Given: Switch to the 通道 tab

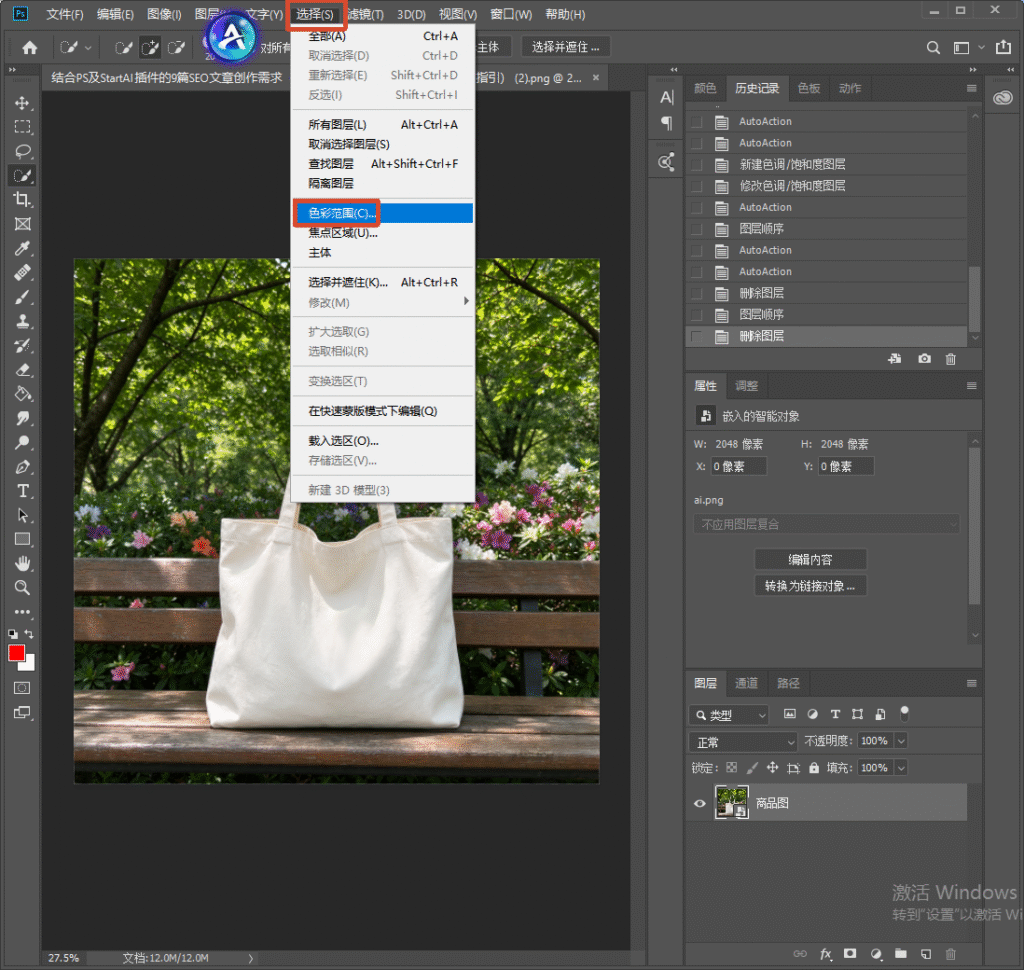Looking at the screenshot, I should pos(746,683).
